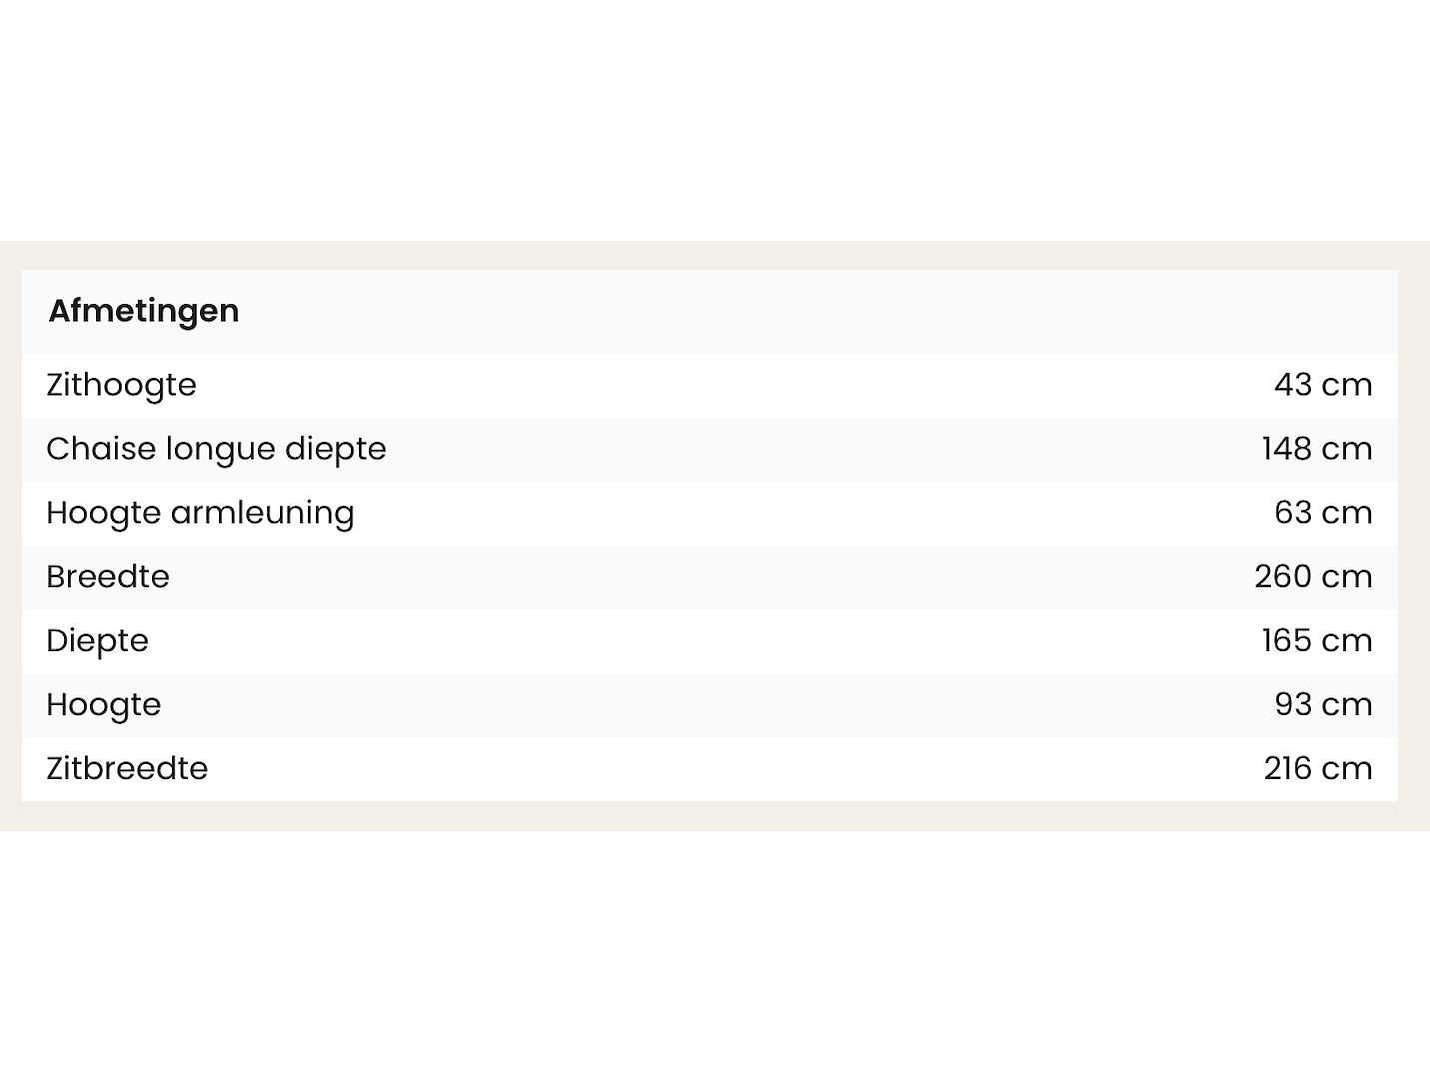The image size is (1430, 1073).
Task: Select the Zithoogte label
Action: (121, 385)
